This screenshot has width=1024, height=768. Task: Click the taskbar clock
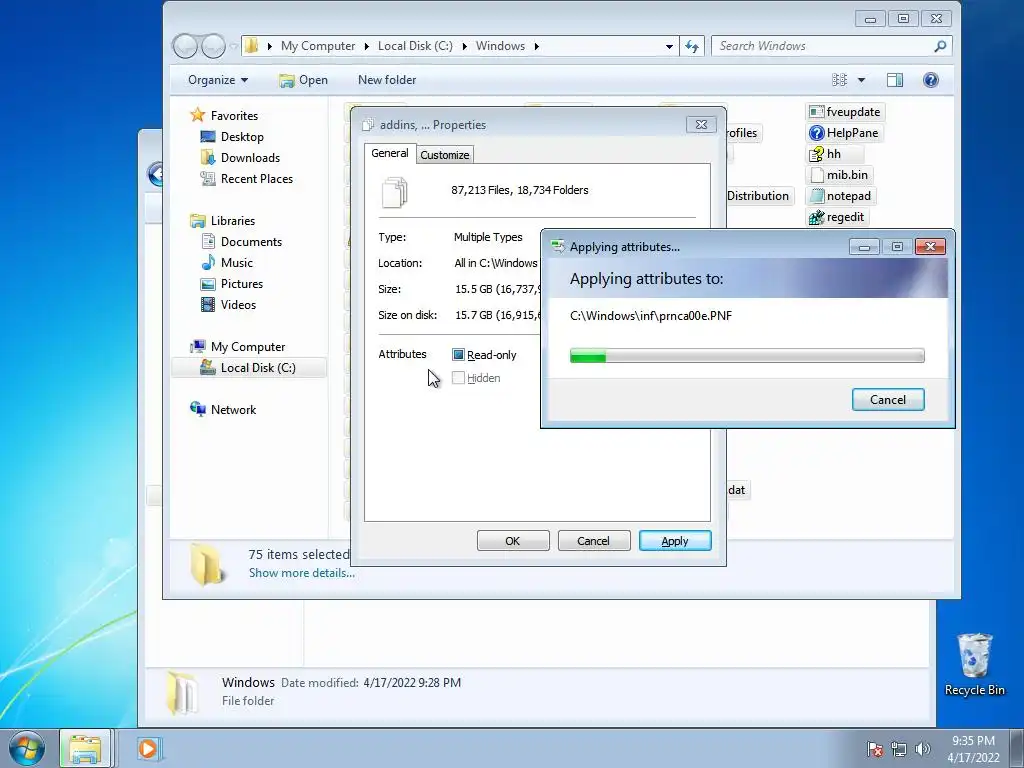point(973,749)
